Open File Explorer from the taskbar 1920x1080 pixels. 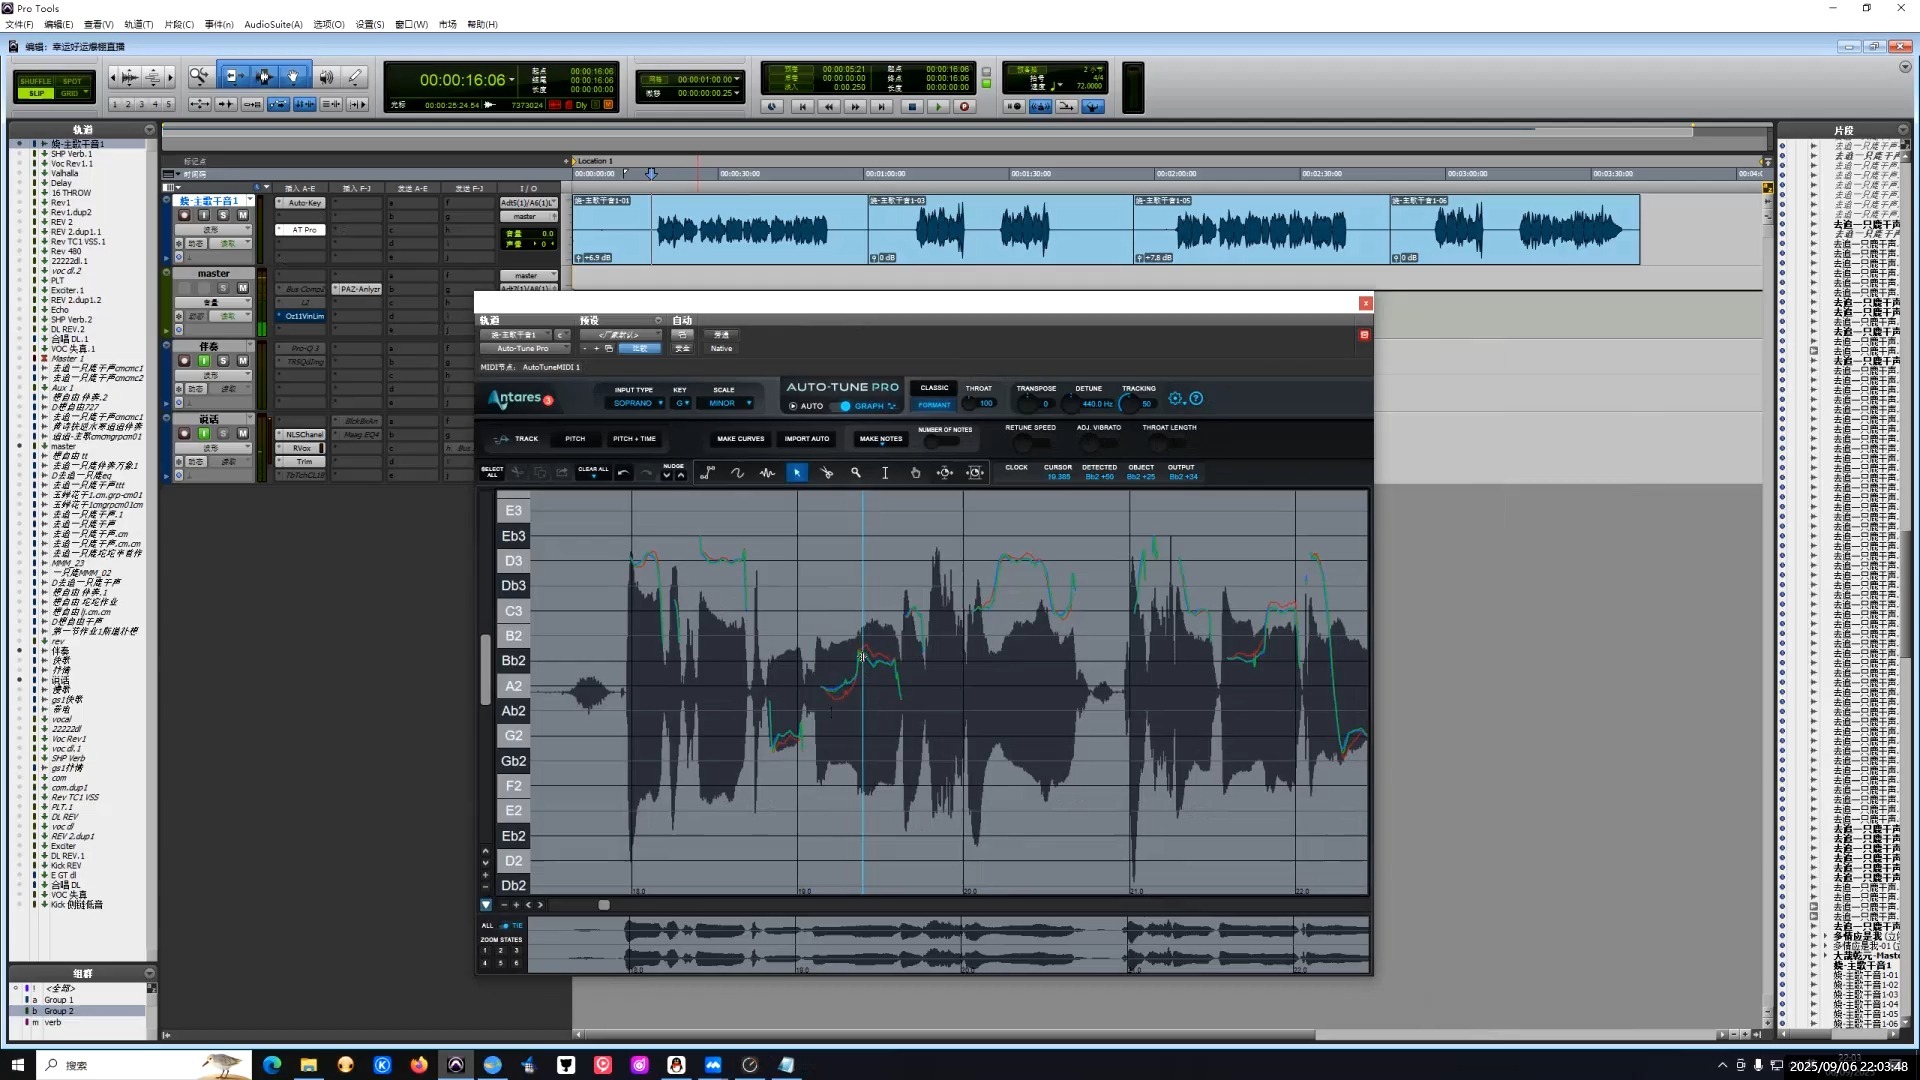point(309,1065)
